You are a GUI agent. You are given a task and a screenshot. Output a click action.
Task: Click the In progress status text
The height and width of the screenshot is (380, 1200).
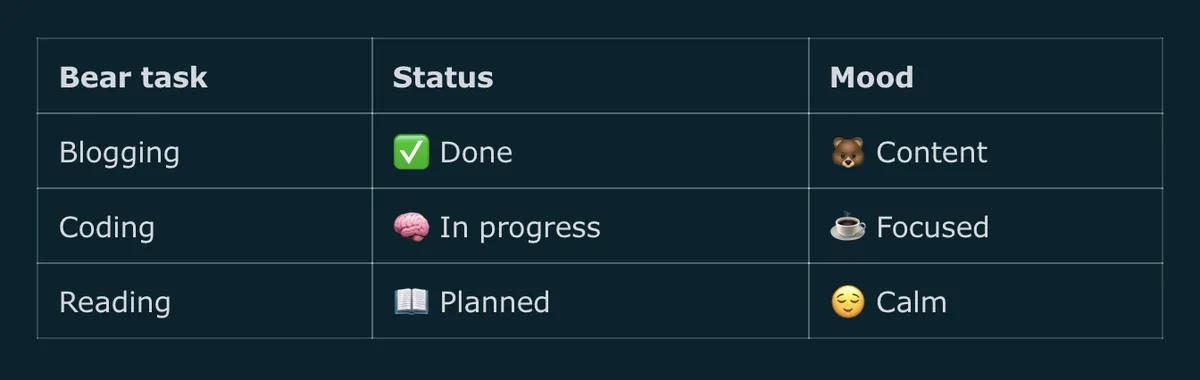point(520,228)
